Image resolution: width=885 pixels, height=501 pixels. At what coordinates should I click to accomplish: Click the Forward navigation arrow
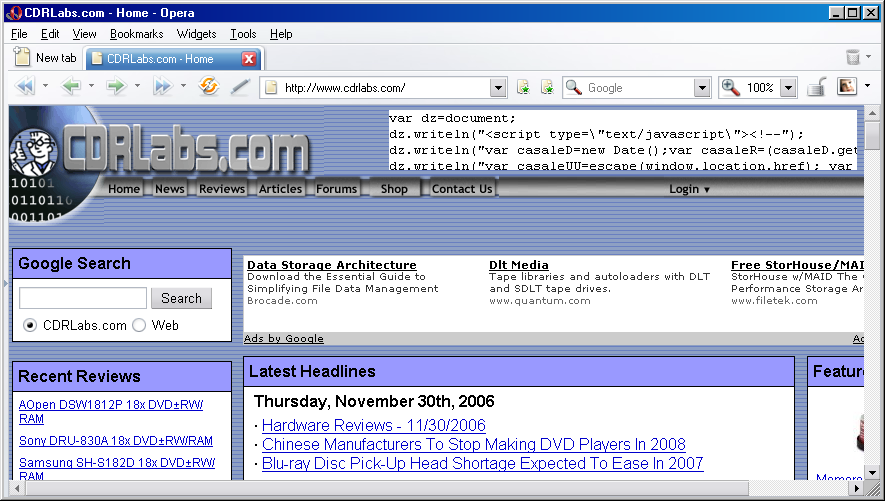coord(115,87)
